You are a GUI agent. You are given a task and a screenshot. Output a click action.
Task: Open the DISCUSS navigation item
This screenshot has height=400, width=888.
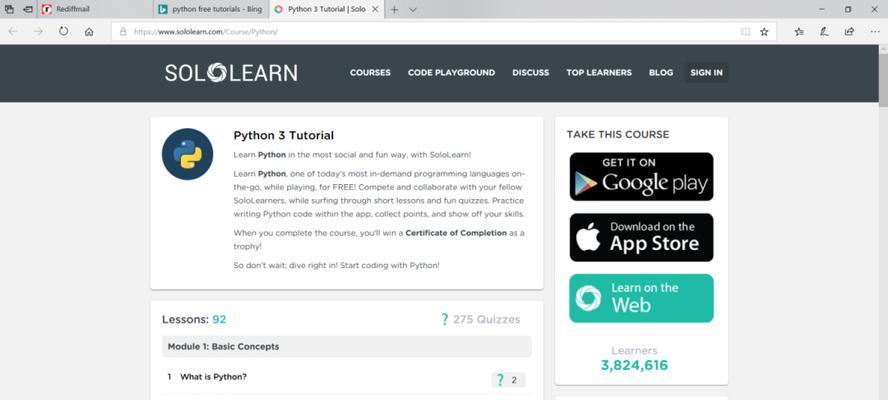531,73
